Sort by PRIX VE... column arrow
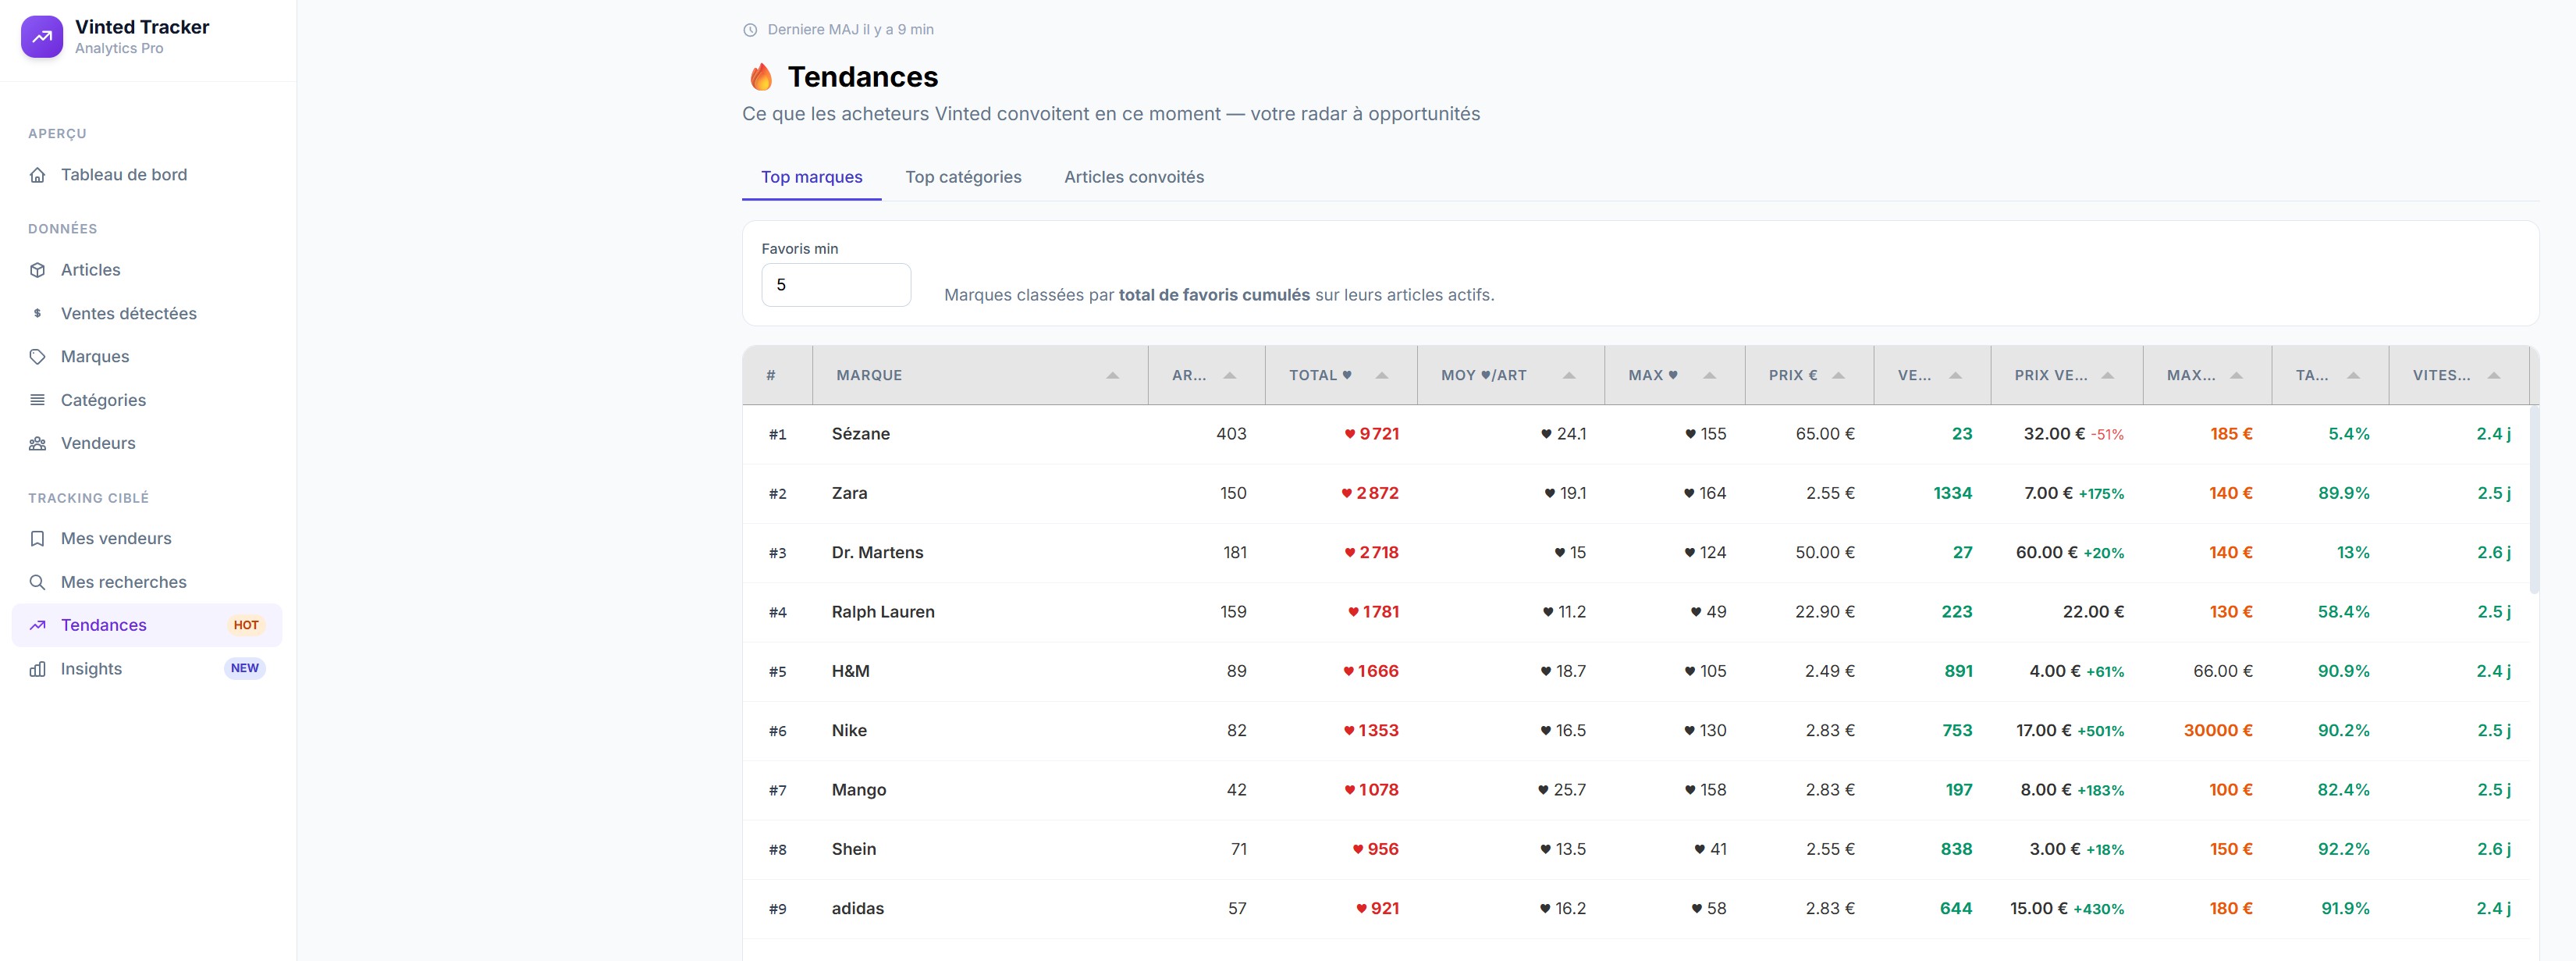The height and width of the screenshot is (961, 2576). 2108,375
